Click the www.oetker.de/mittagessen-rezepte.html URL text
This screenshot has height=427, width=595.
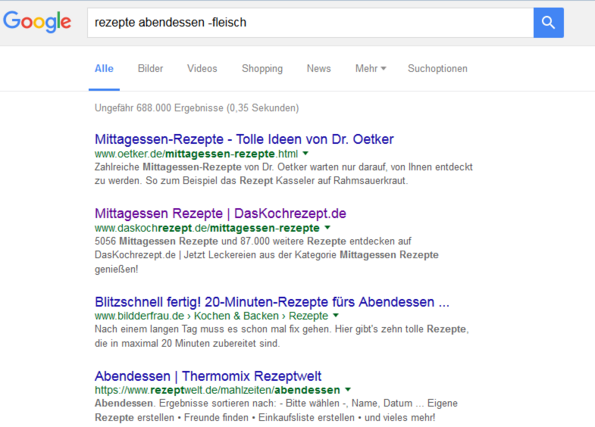[x=196, y=154]
